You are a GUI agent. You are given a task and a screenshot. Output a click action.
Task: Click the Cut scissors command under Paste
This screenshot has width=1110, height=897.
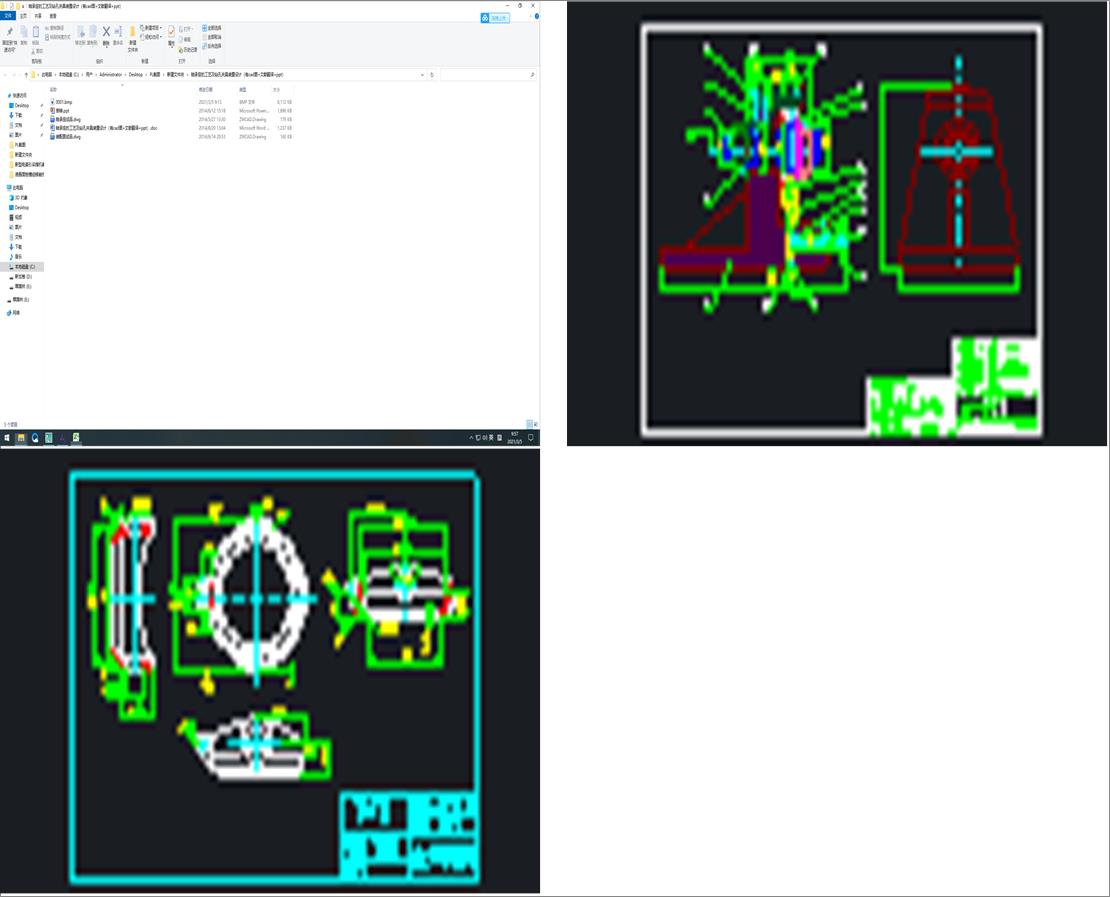point(38,51)
